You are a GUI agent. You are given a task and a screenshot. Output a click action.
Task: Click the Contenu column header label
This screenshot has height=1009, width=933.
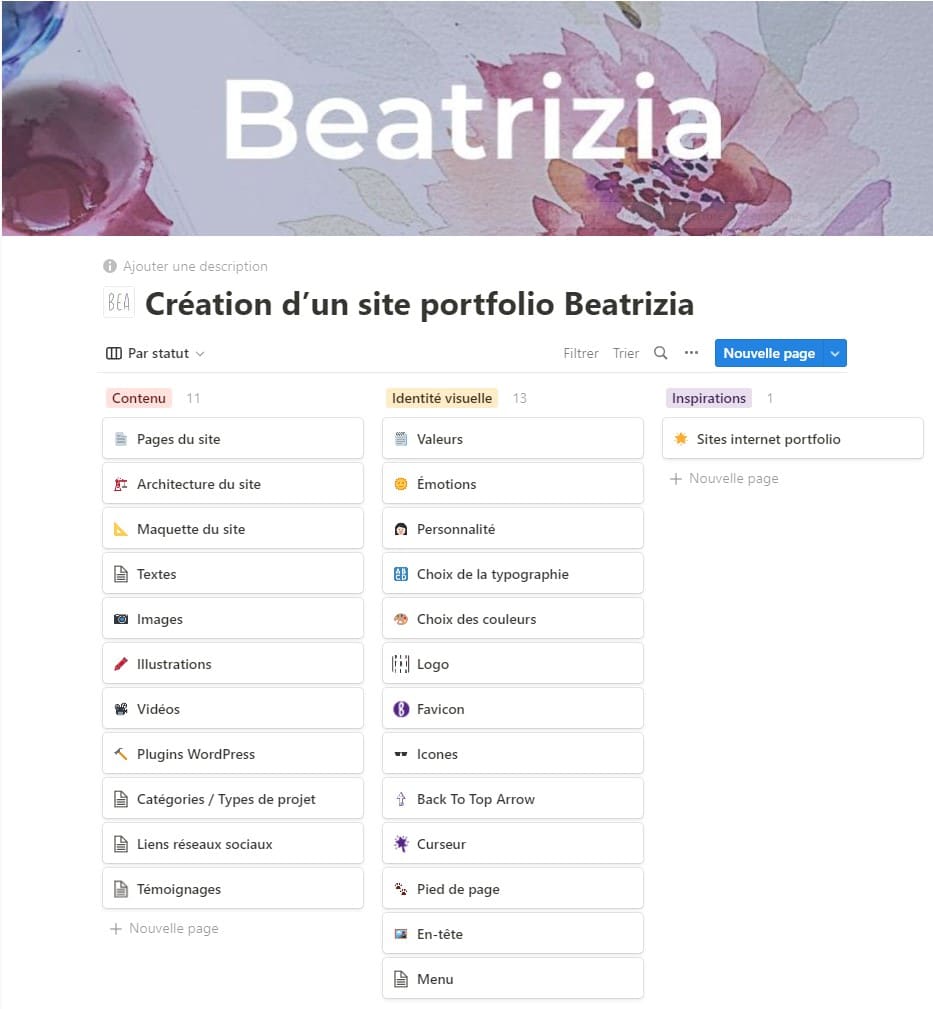tap(138, 397)
